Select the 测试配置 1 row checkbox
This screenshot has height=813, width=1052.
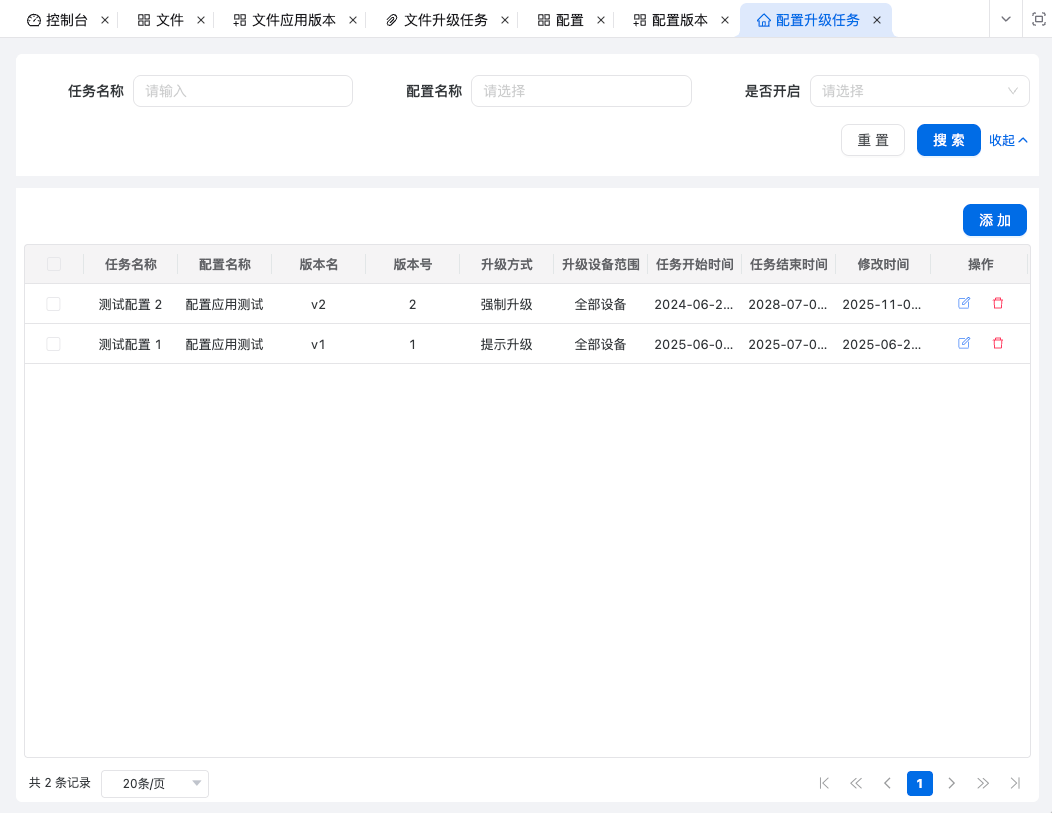[54, 344]
